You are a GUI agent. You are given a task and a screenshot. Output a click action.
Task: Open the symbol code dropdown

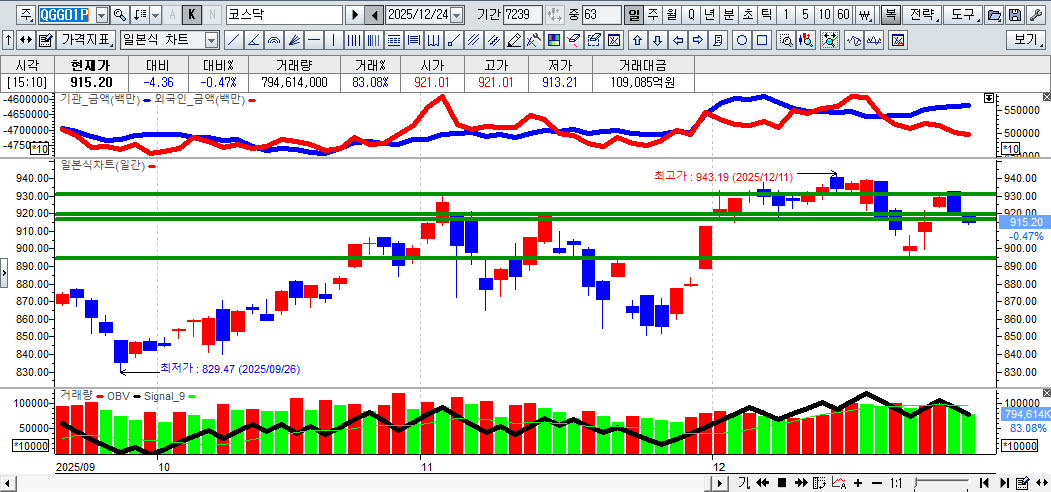(x=101, y=15)
